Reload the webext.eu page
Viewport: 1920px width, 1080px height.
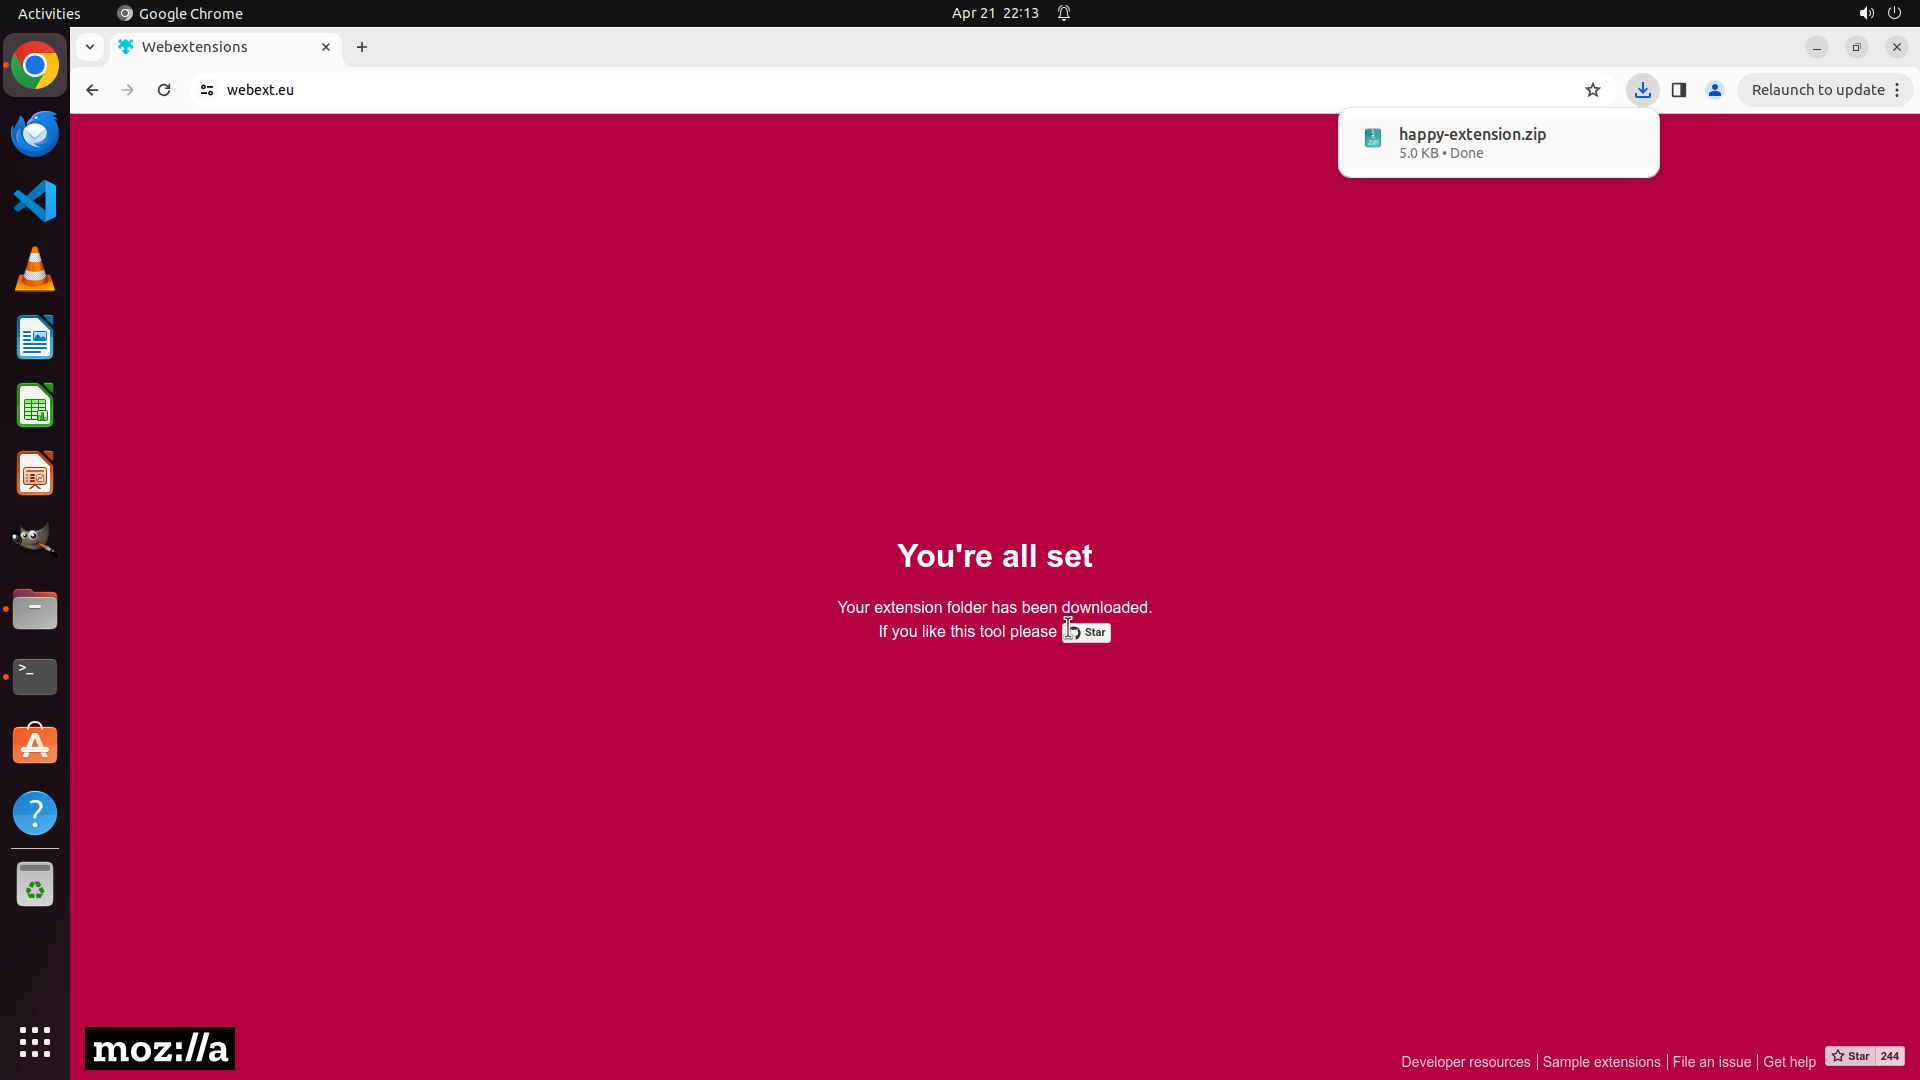(x=164, y=90)
